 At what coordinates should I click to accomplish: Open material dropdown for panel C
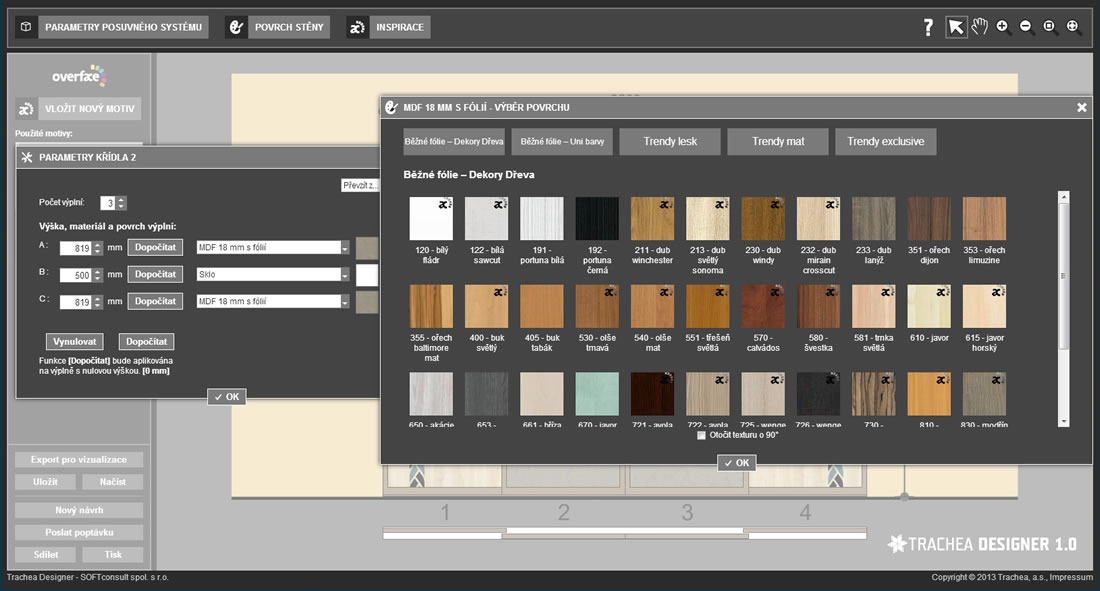(345, 301)
